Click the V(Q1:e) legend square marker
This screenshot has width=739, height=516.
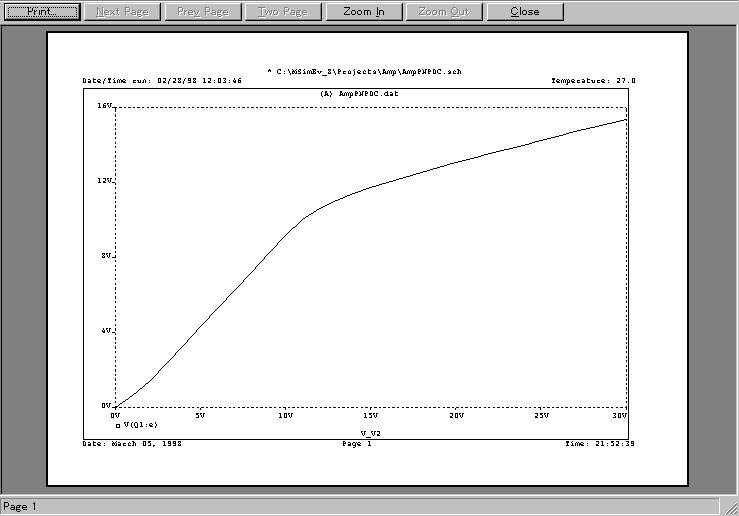[x=118, y=425]
